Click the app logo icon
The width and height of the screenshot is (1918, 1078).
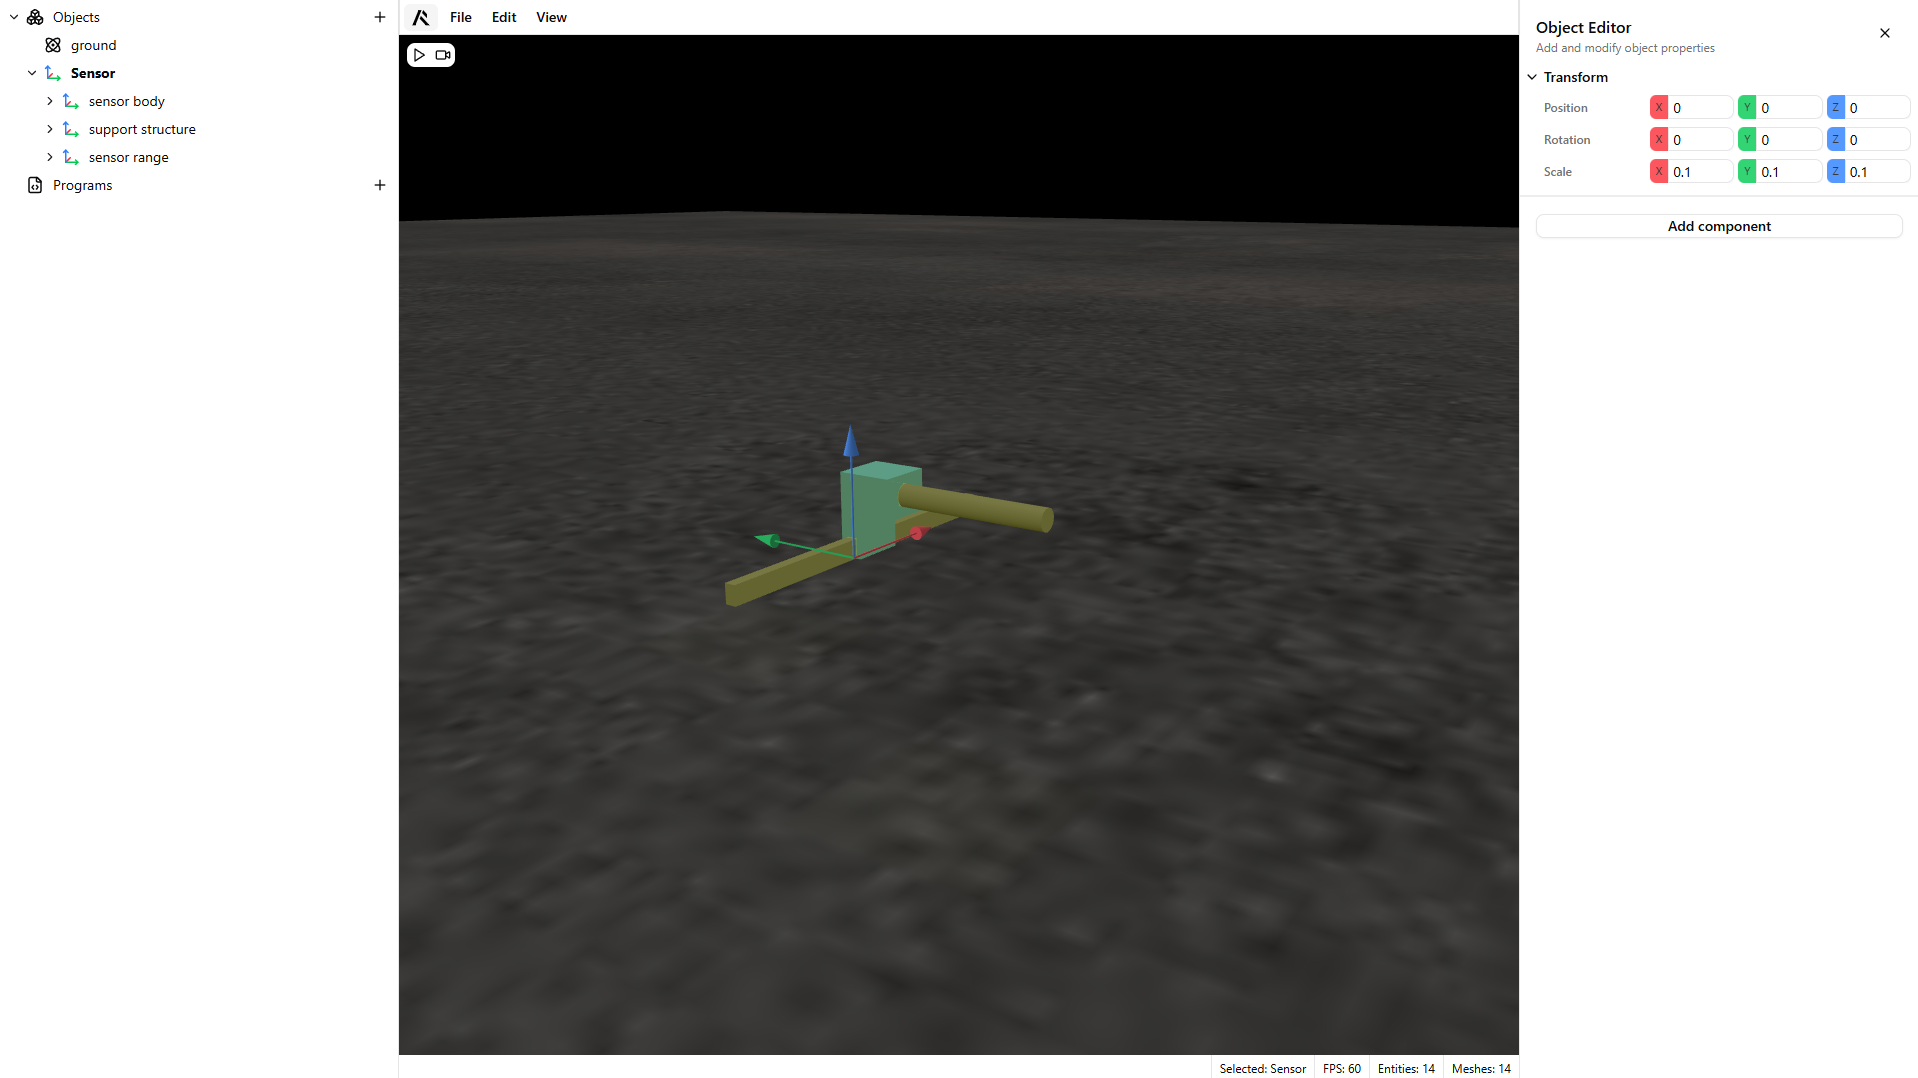click(x=421, y=17)
